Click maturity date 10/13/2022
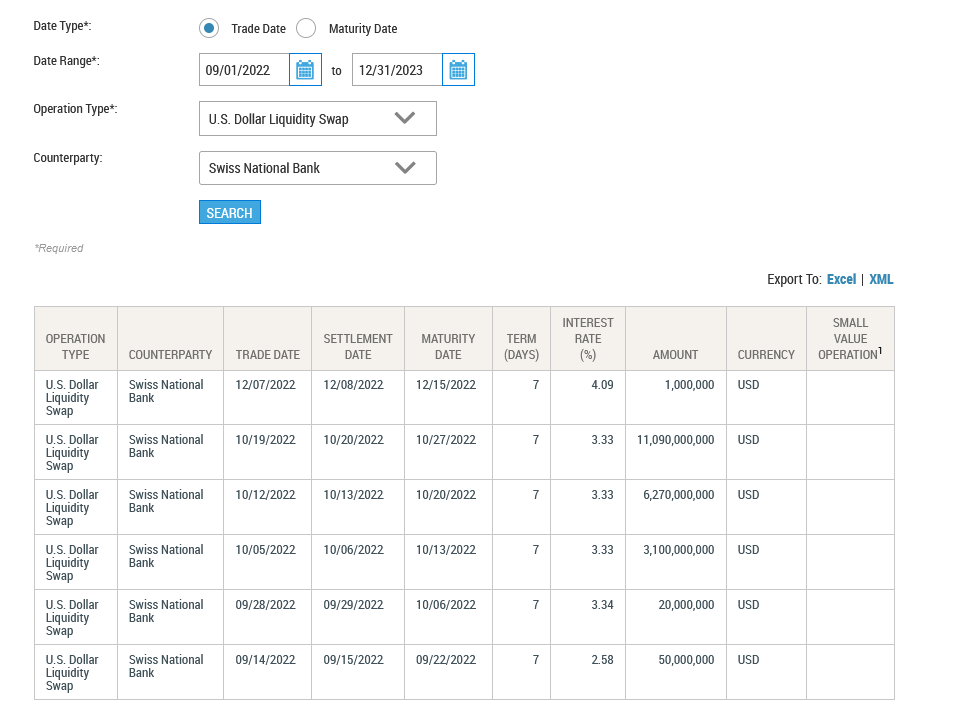This screenshot has height=719, width=959. pos(446,550)
